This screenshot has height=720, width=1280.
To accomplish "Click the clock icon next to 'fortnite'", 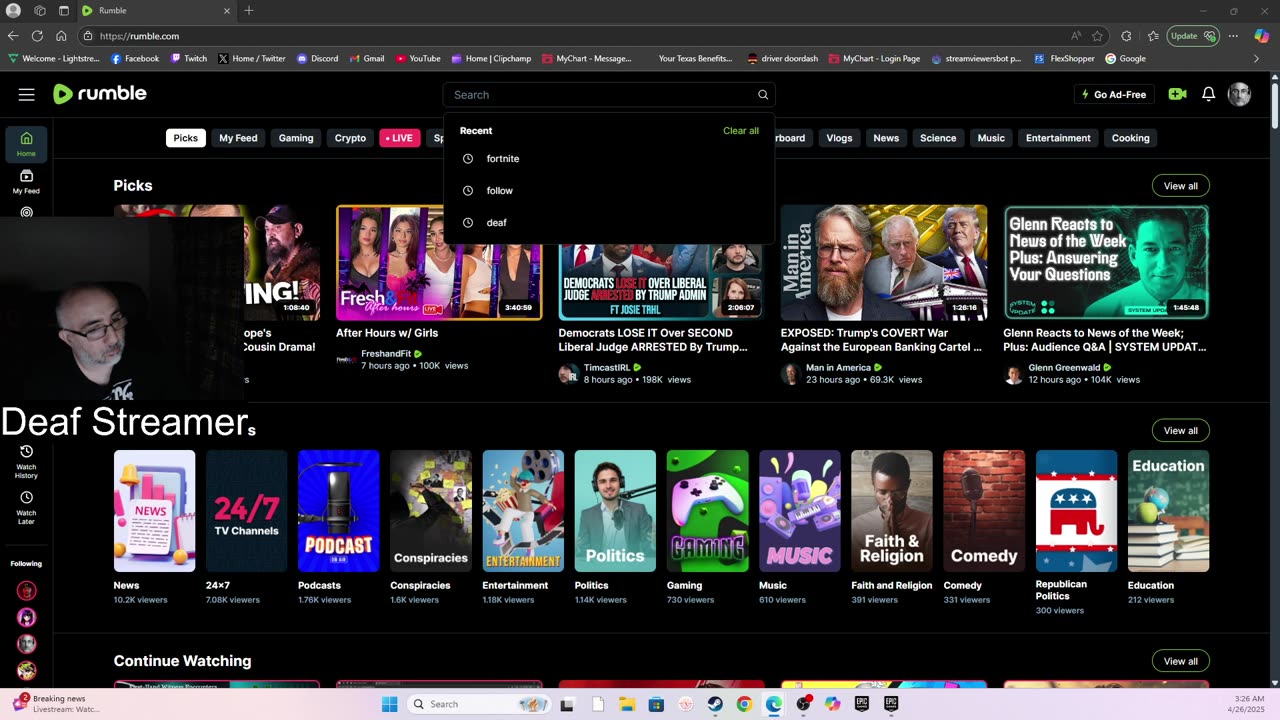I will click(467, 159).
